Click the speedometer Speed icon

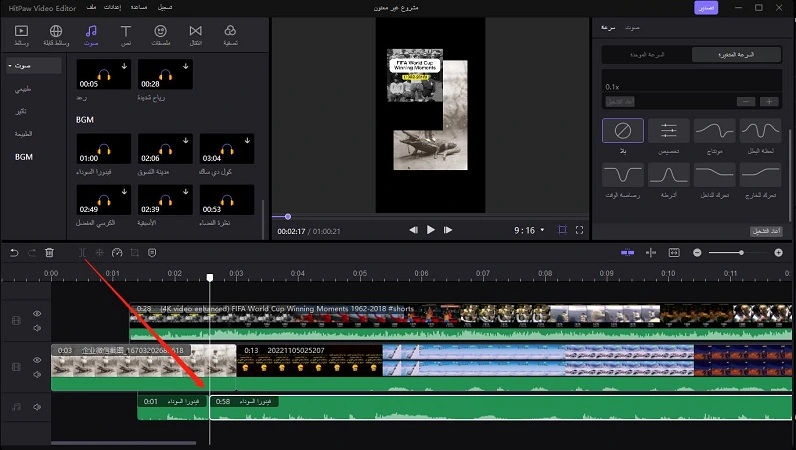coord(117,252)
